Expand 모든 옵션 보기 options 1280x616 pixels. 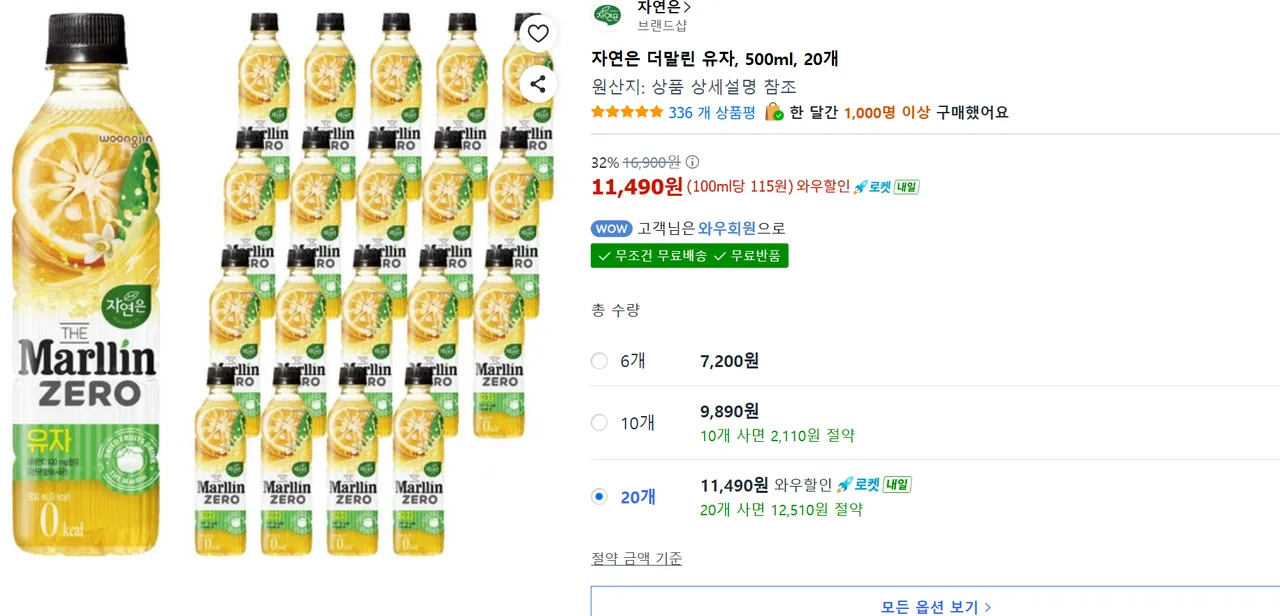coord(935,606)
